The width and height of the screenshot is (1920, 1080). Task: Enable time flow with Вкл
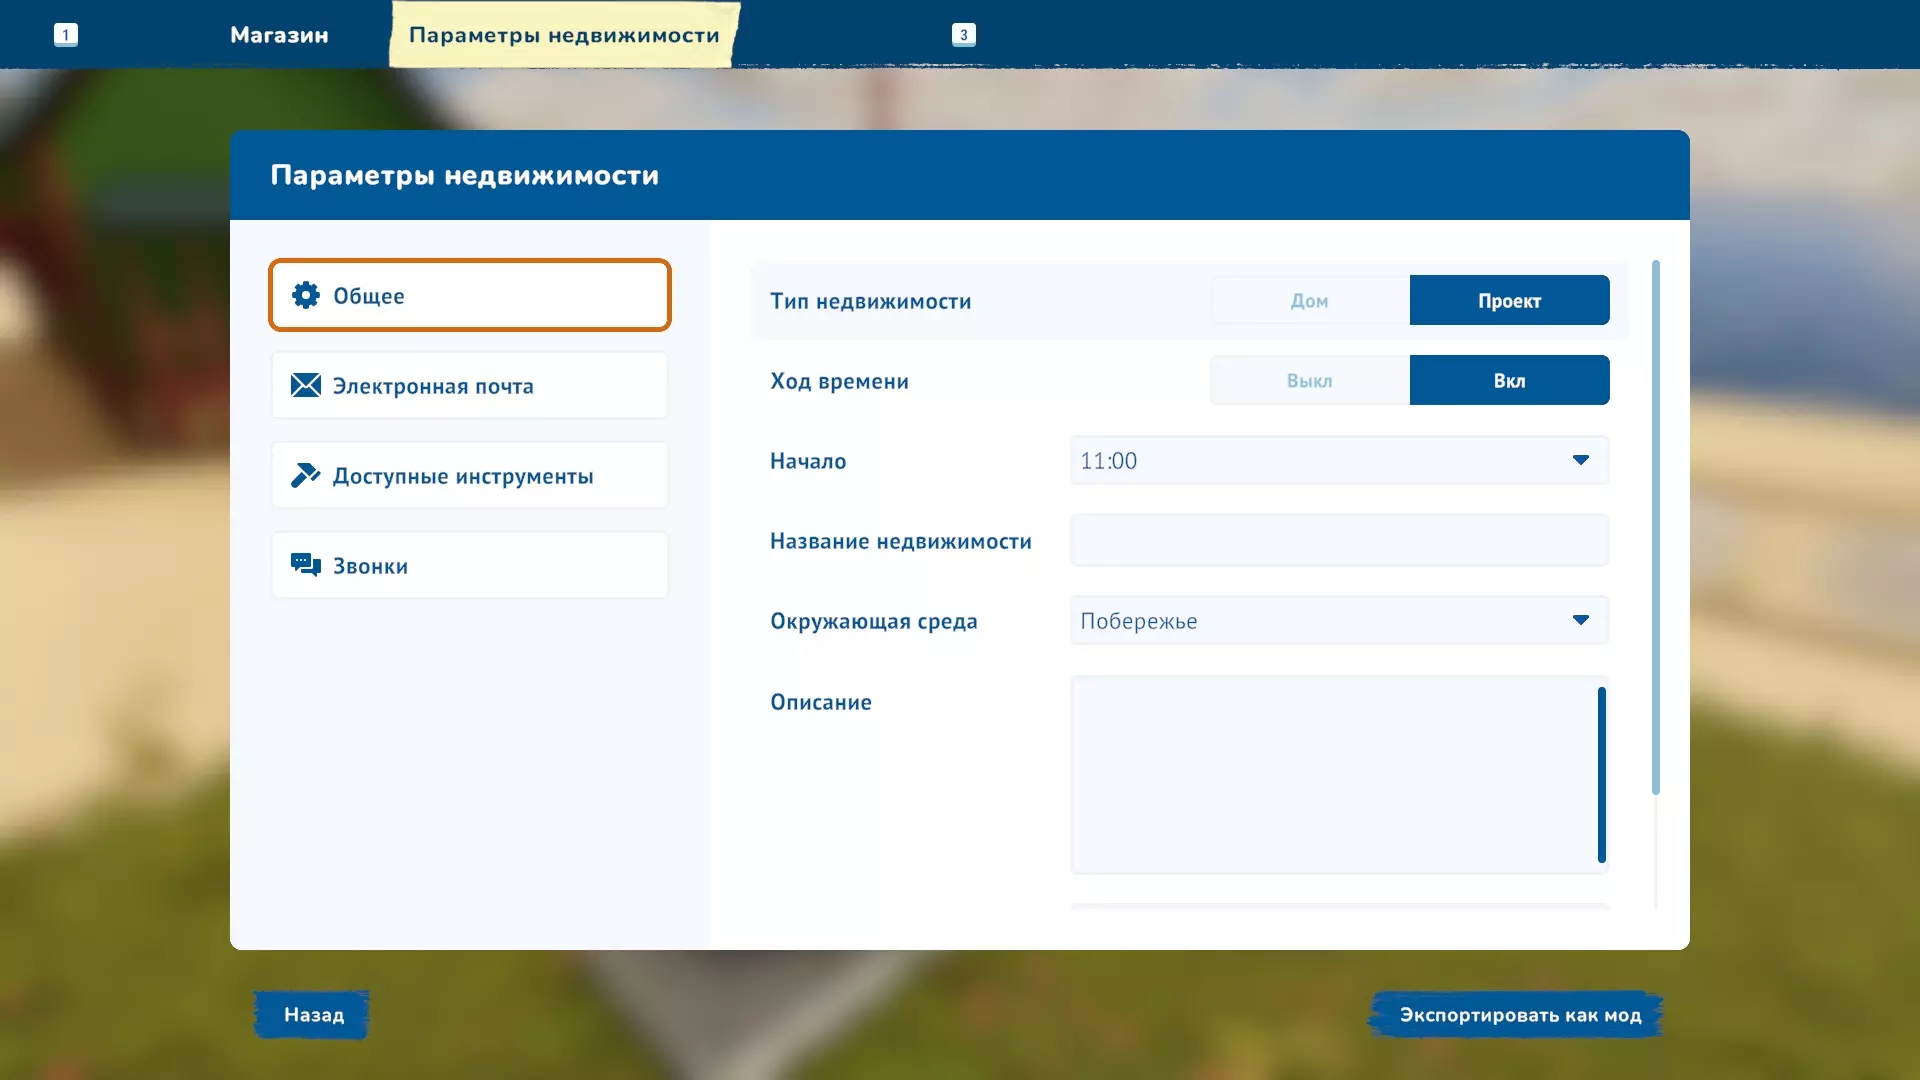(x=1509, y=380)
